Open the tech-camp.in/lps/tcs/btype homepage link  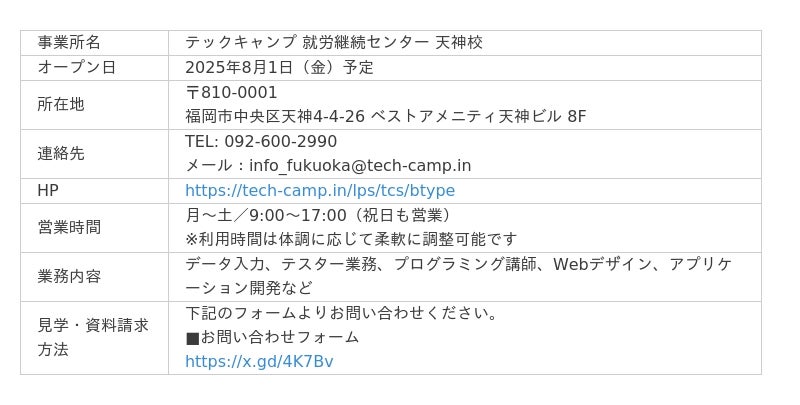(x=320, y=191)
